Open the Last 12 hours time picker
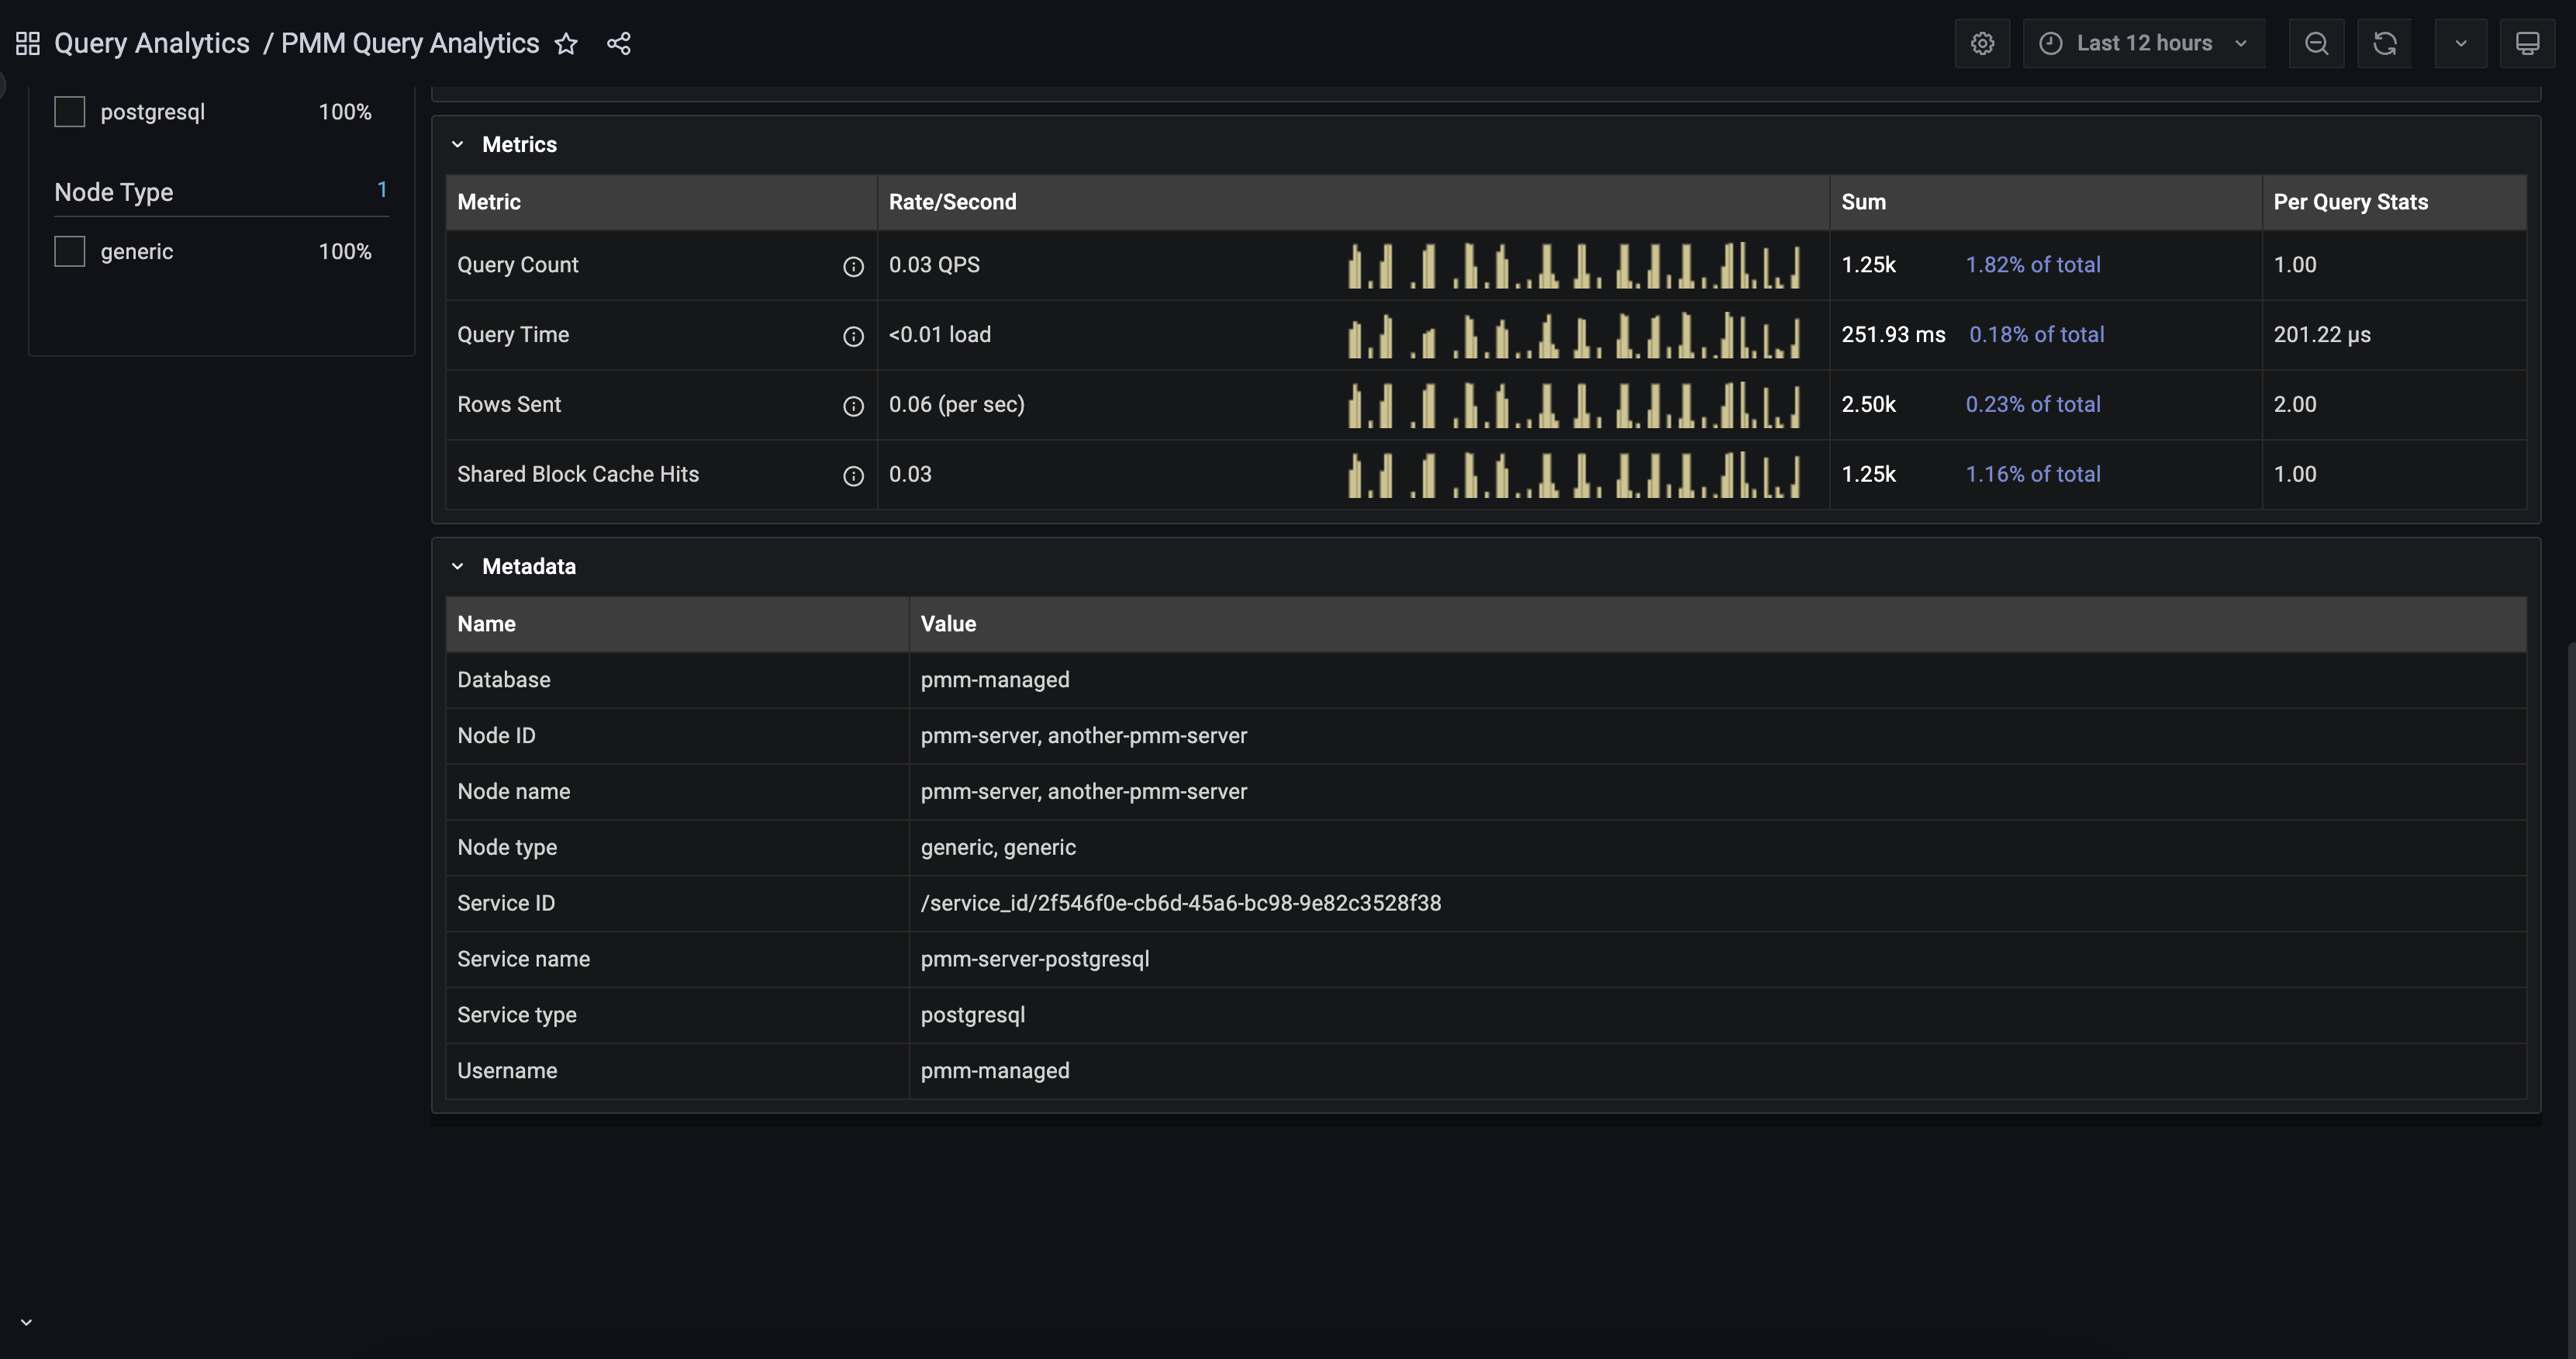Screen dimensions: 2576x1359 point(2144,44)
